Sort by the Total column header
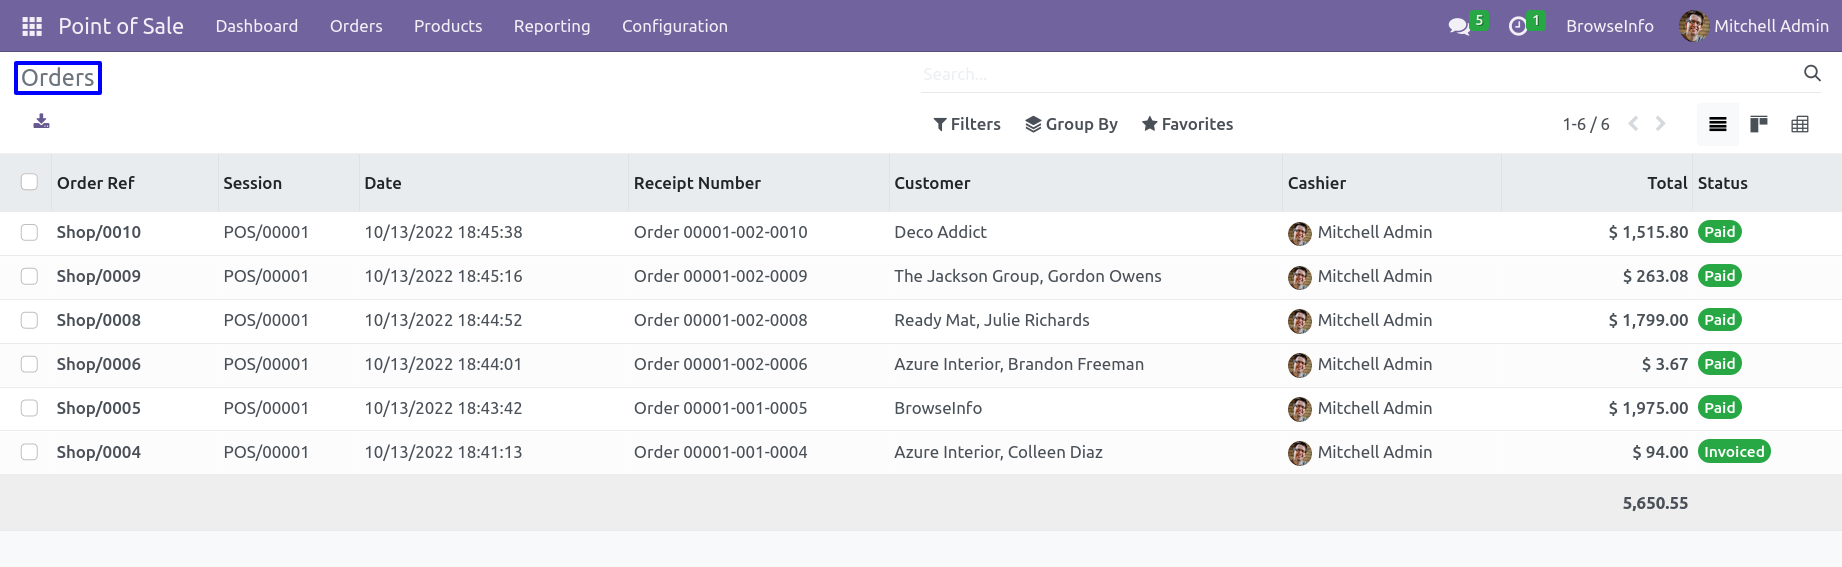1842x567 pixels. (1667, 183)
